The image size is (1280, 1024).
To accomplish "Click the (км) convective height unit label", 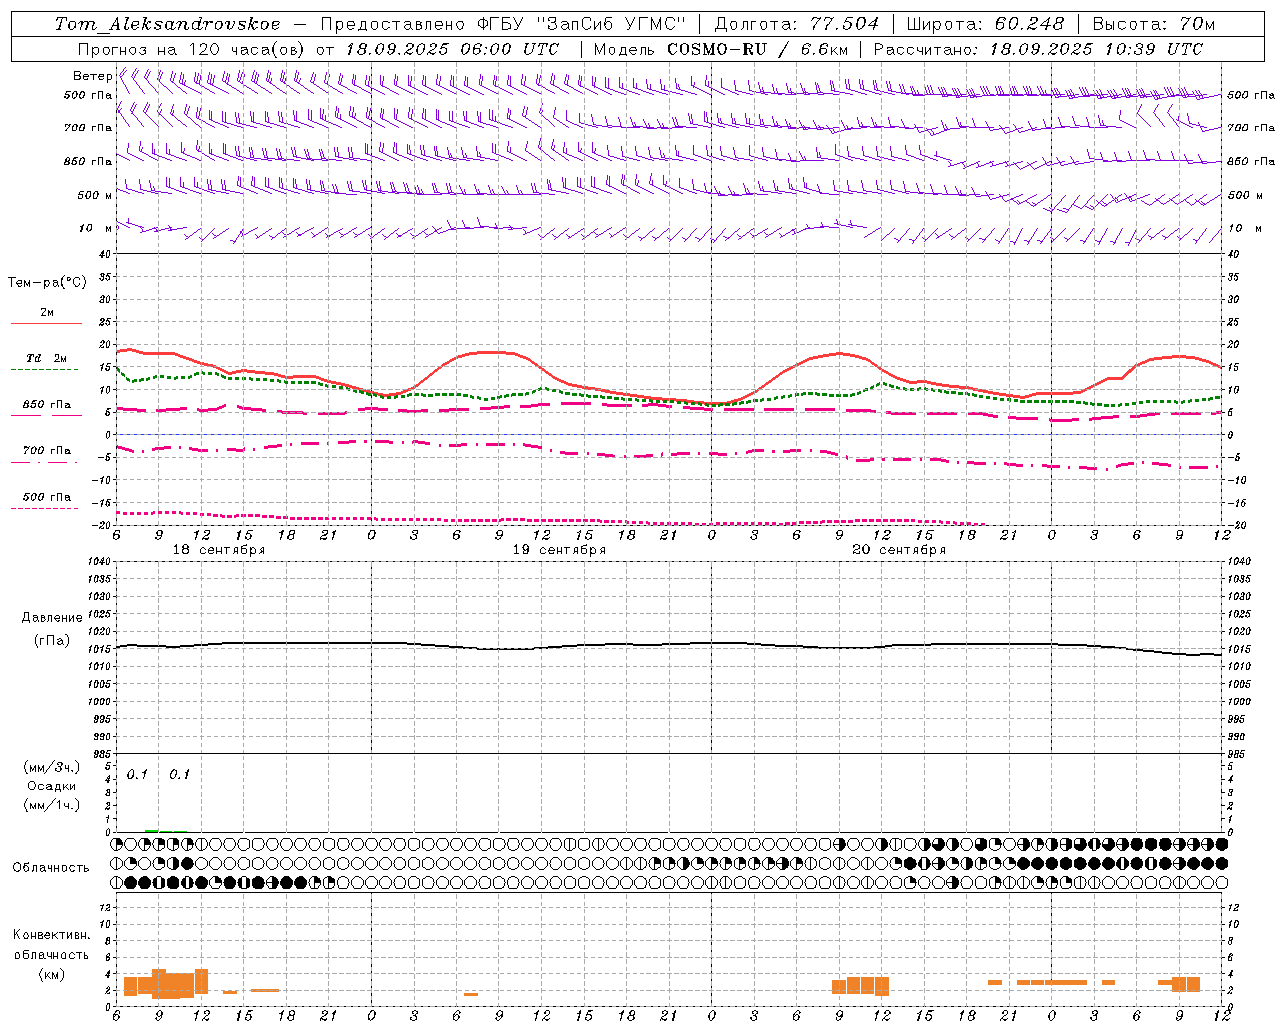I will tap(51, 973).
